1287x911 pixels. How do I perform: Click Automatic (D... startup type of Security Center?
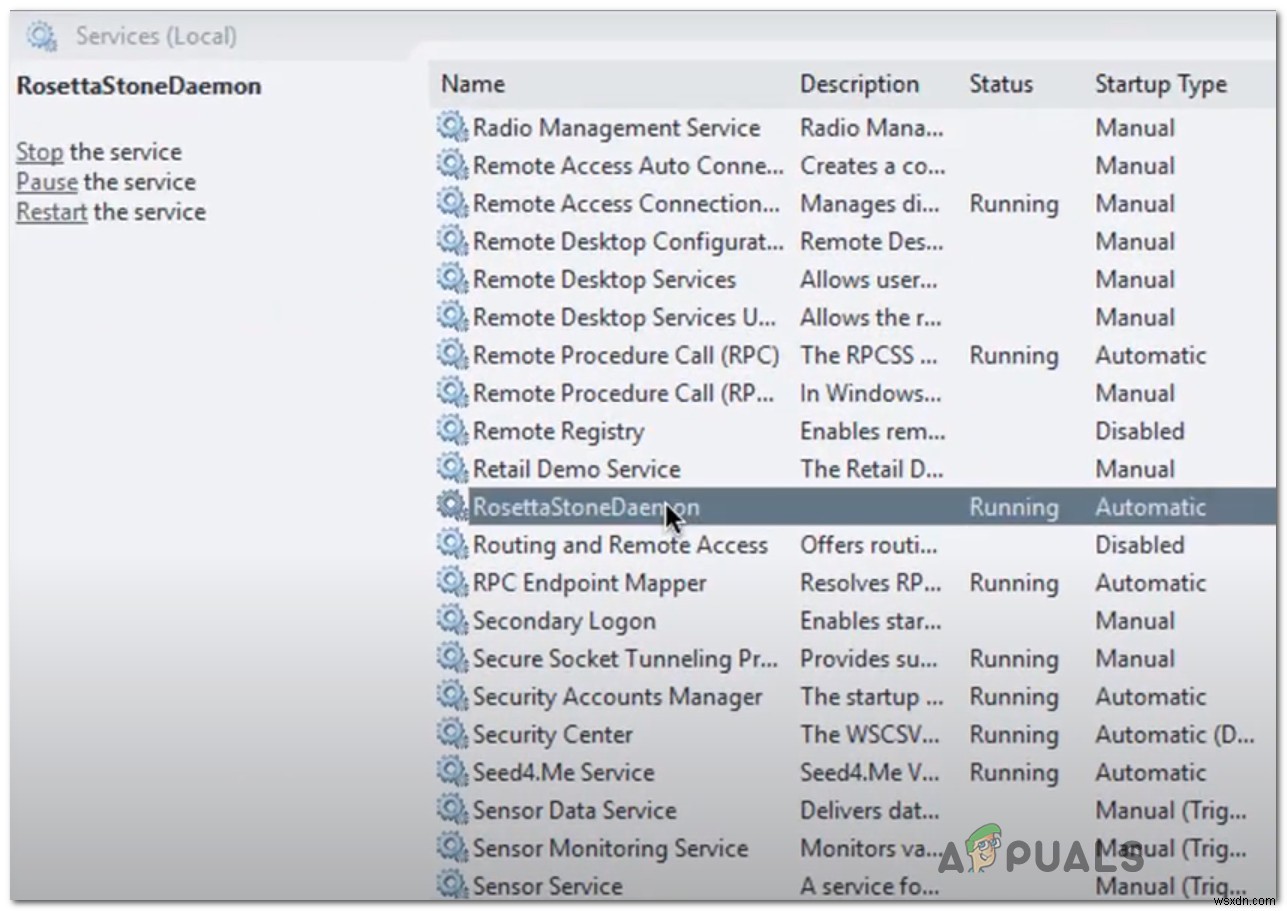1175,735
